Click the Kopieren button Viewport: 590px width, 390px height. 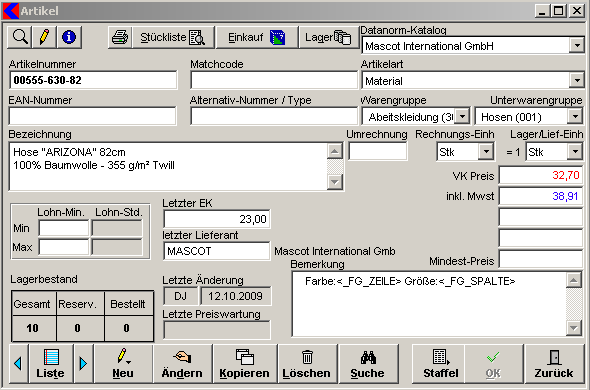[245, 363]
